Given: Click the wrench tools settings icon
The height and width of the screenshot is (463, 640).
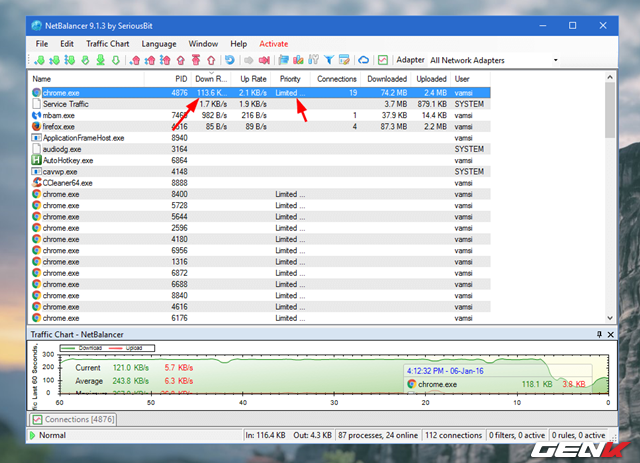Looking at the screenshot, I should [x=314, y=60].
